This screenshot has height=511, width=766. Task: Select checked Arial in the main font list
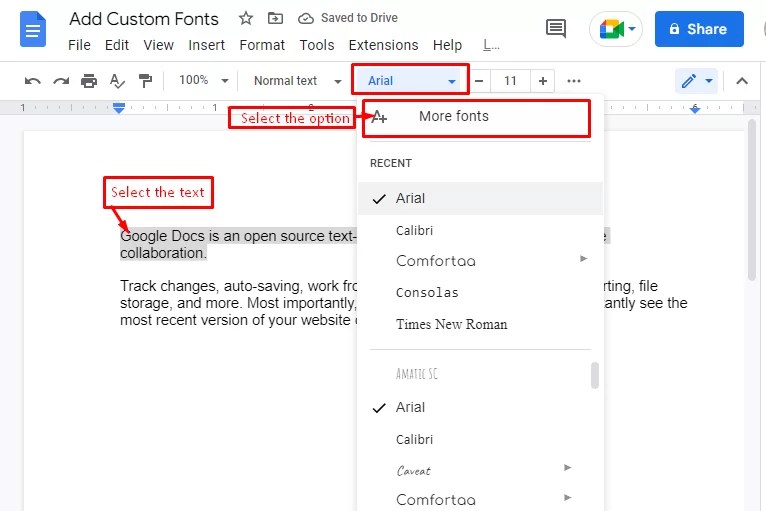473,407
